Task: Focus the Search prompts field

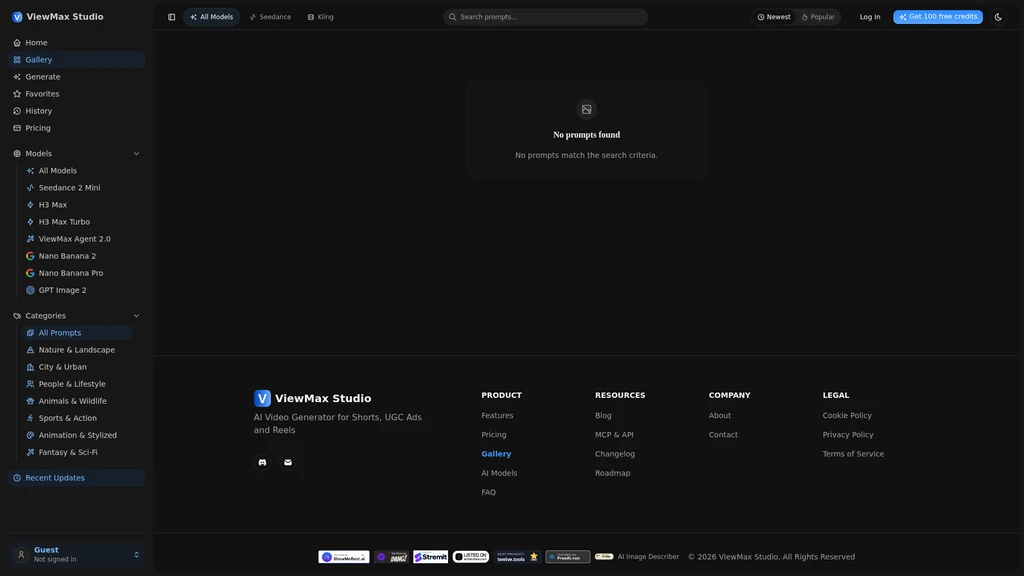Action: coord(545,17)
